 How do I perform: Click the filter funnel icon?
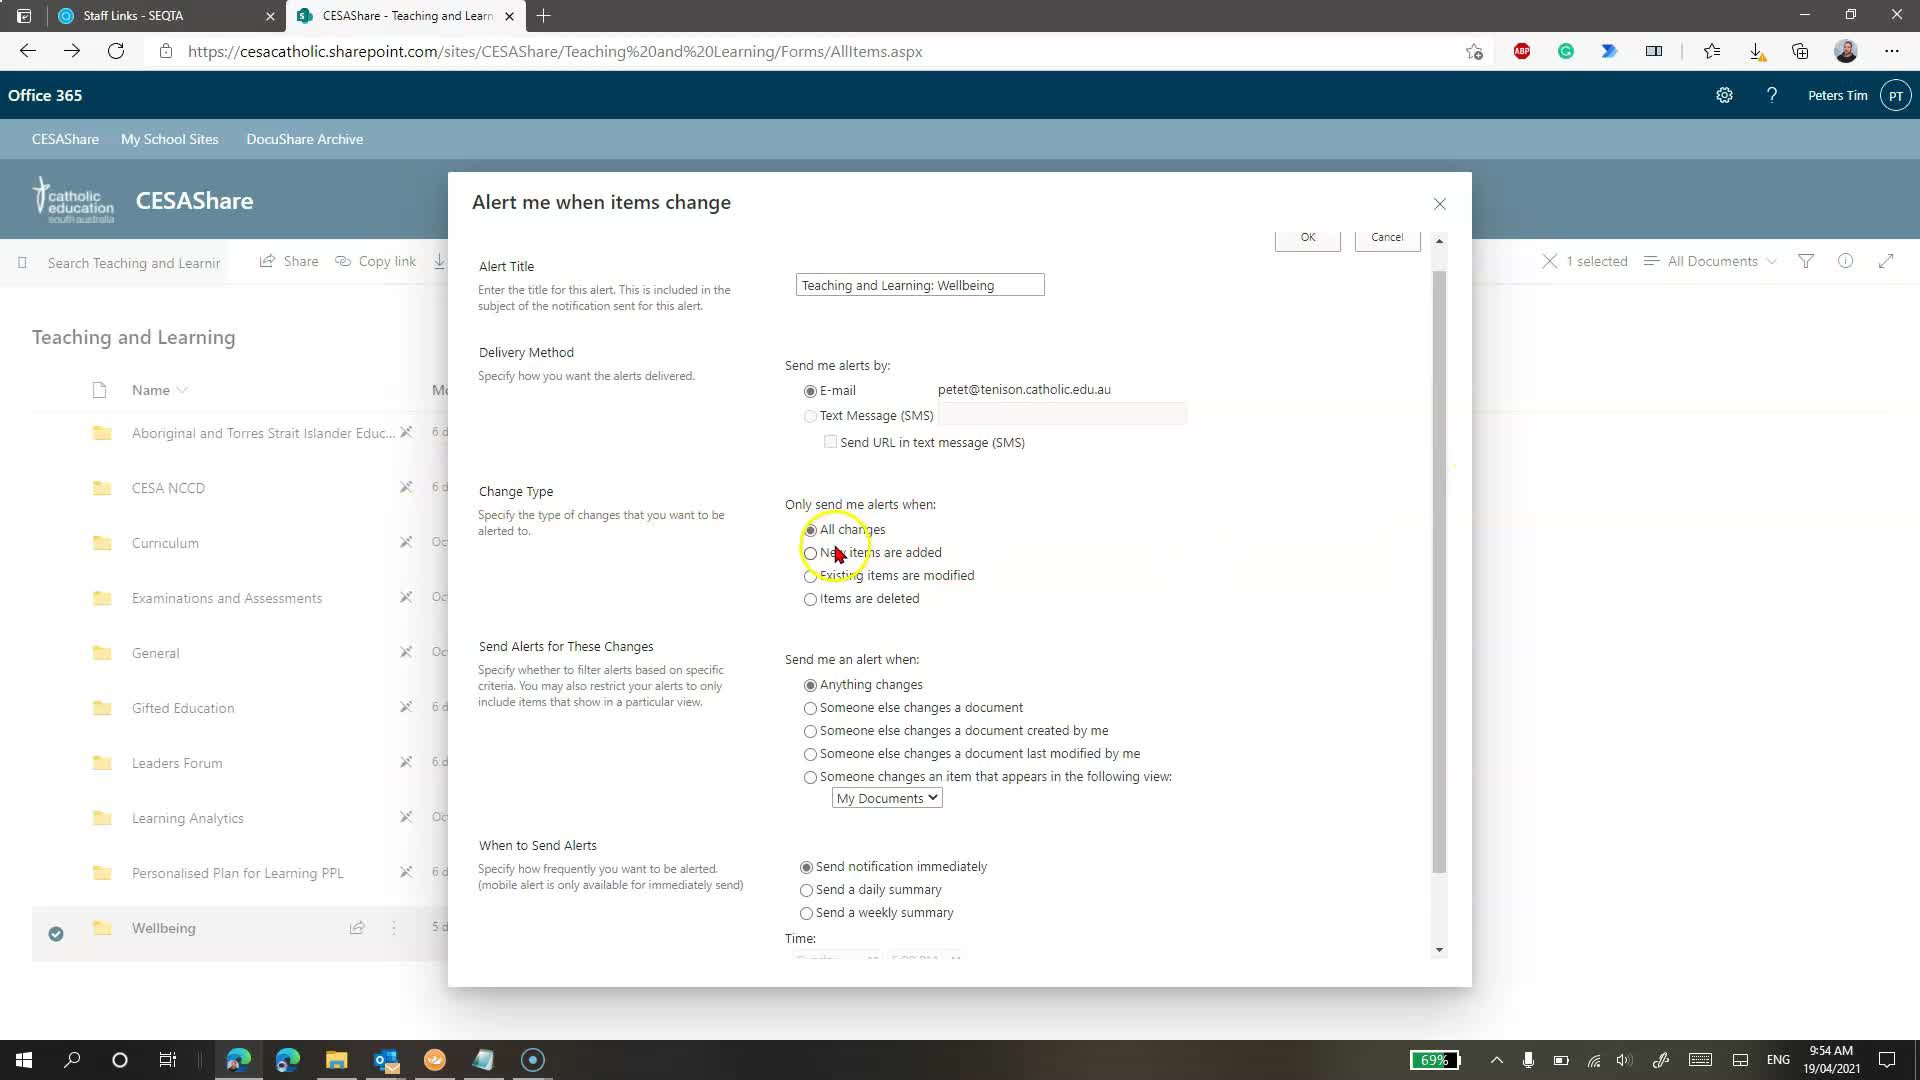click(x=1806, y=261)
